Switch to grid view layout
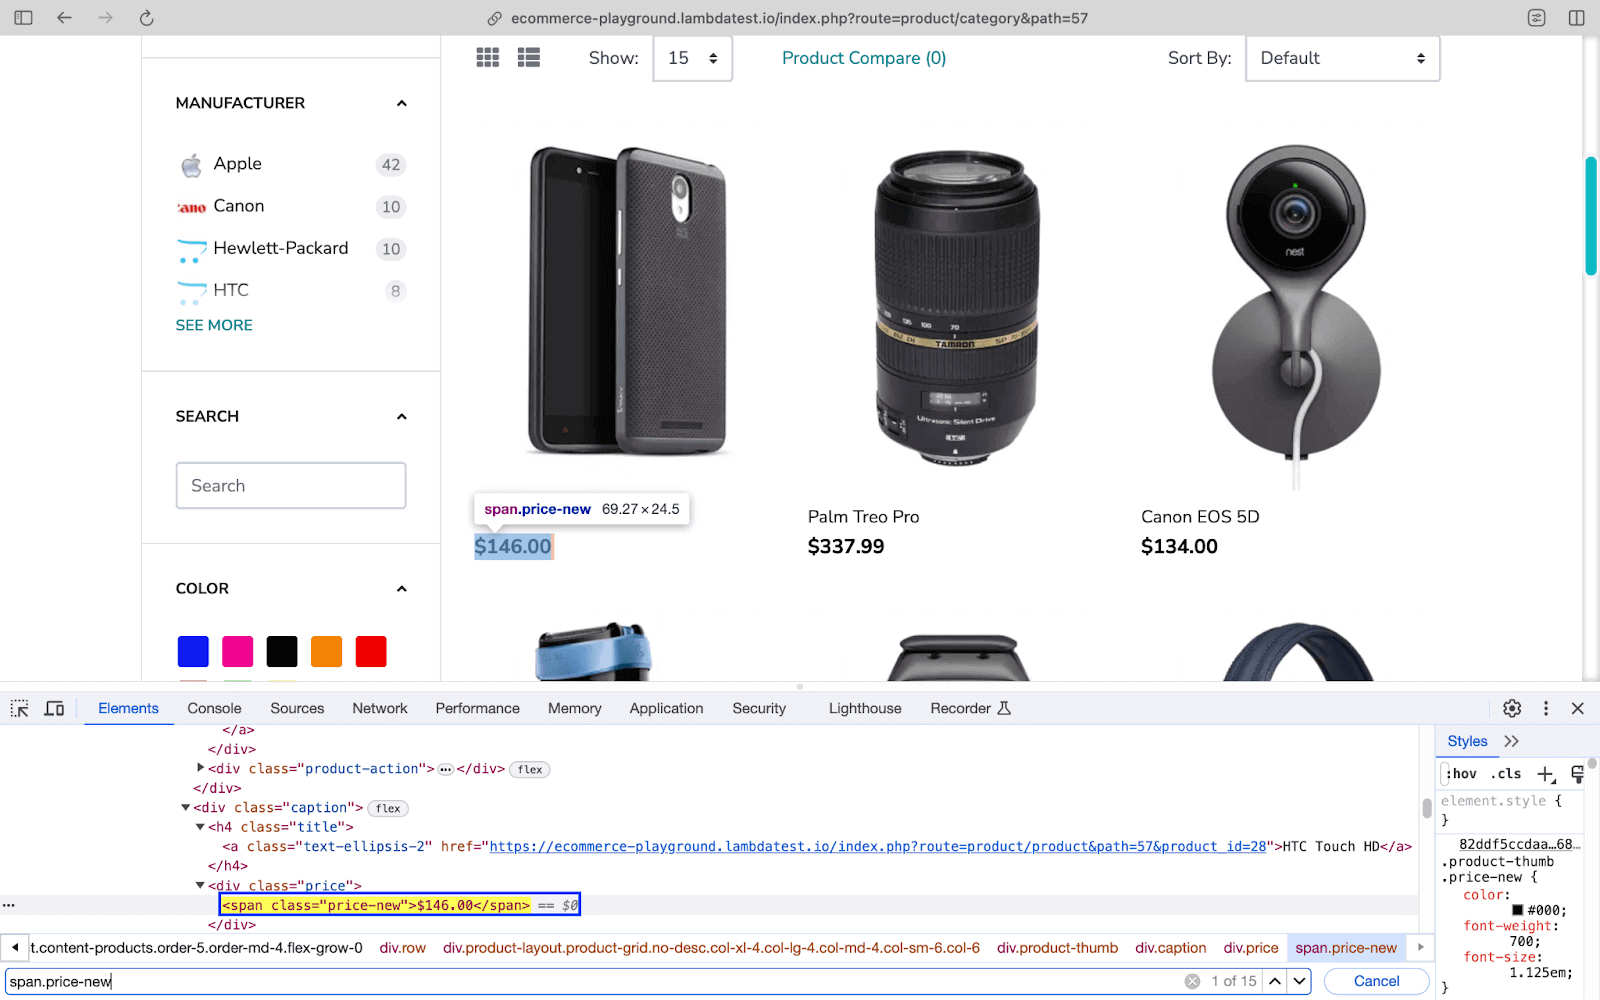Image resolution: width=1600 pixels, height=1000 pixels. point(487,58)
